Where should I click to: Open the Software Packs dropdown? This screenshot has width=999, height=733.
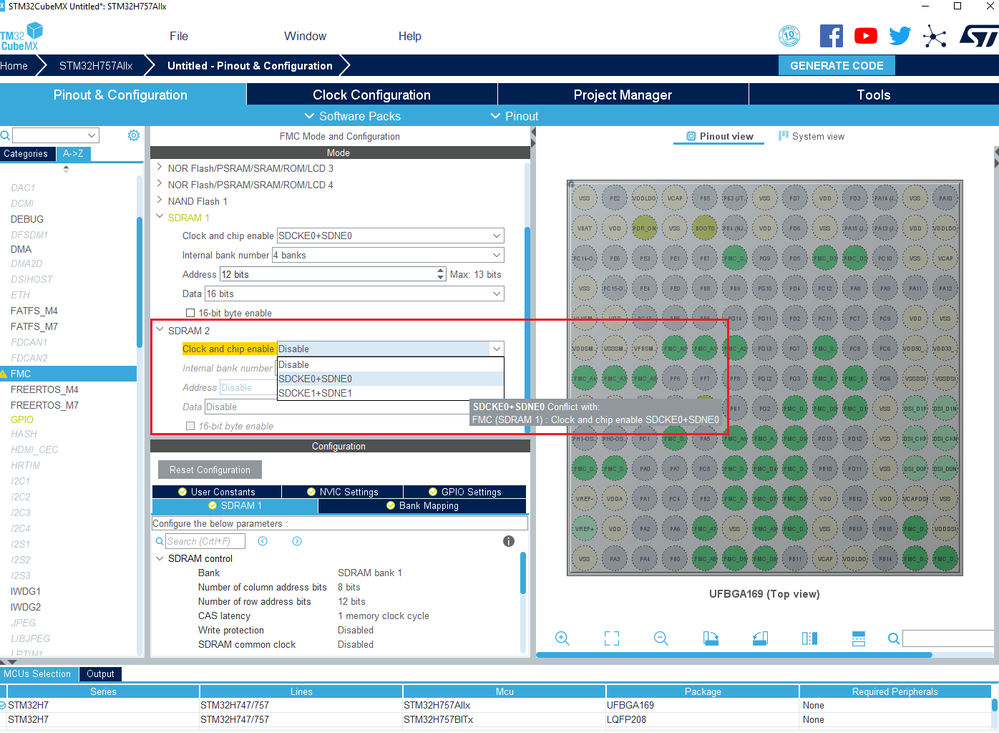pyautogui.click(x=352, y=116)
